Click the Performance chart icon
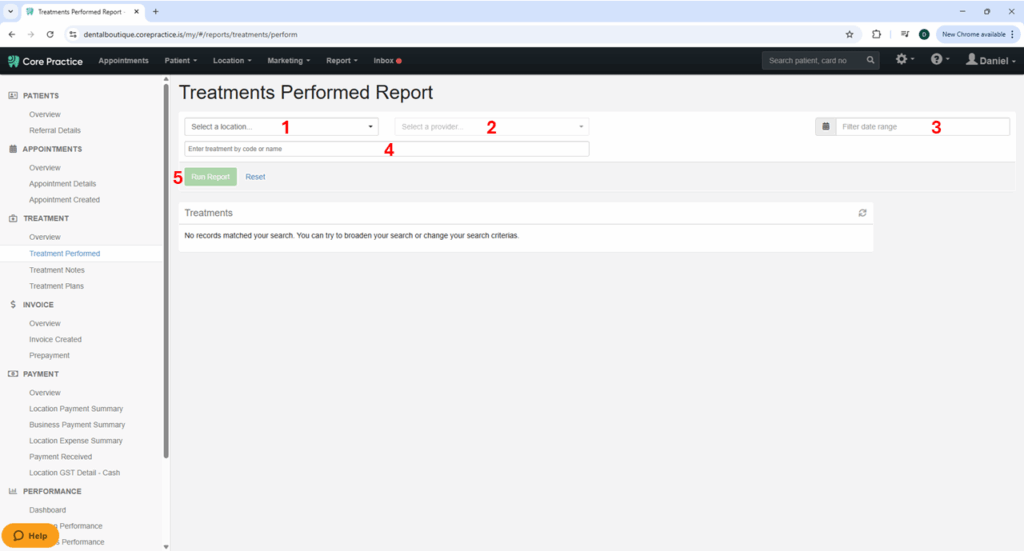This screenshot has width=1024, height=551. click(x=13, y=491)
